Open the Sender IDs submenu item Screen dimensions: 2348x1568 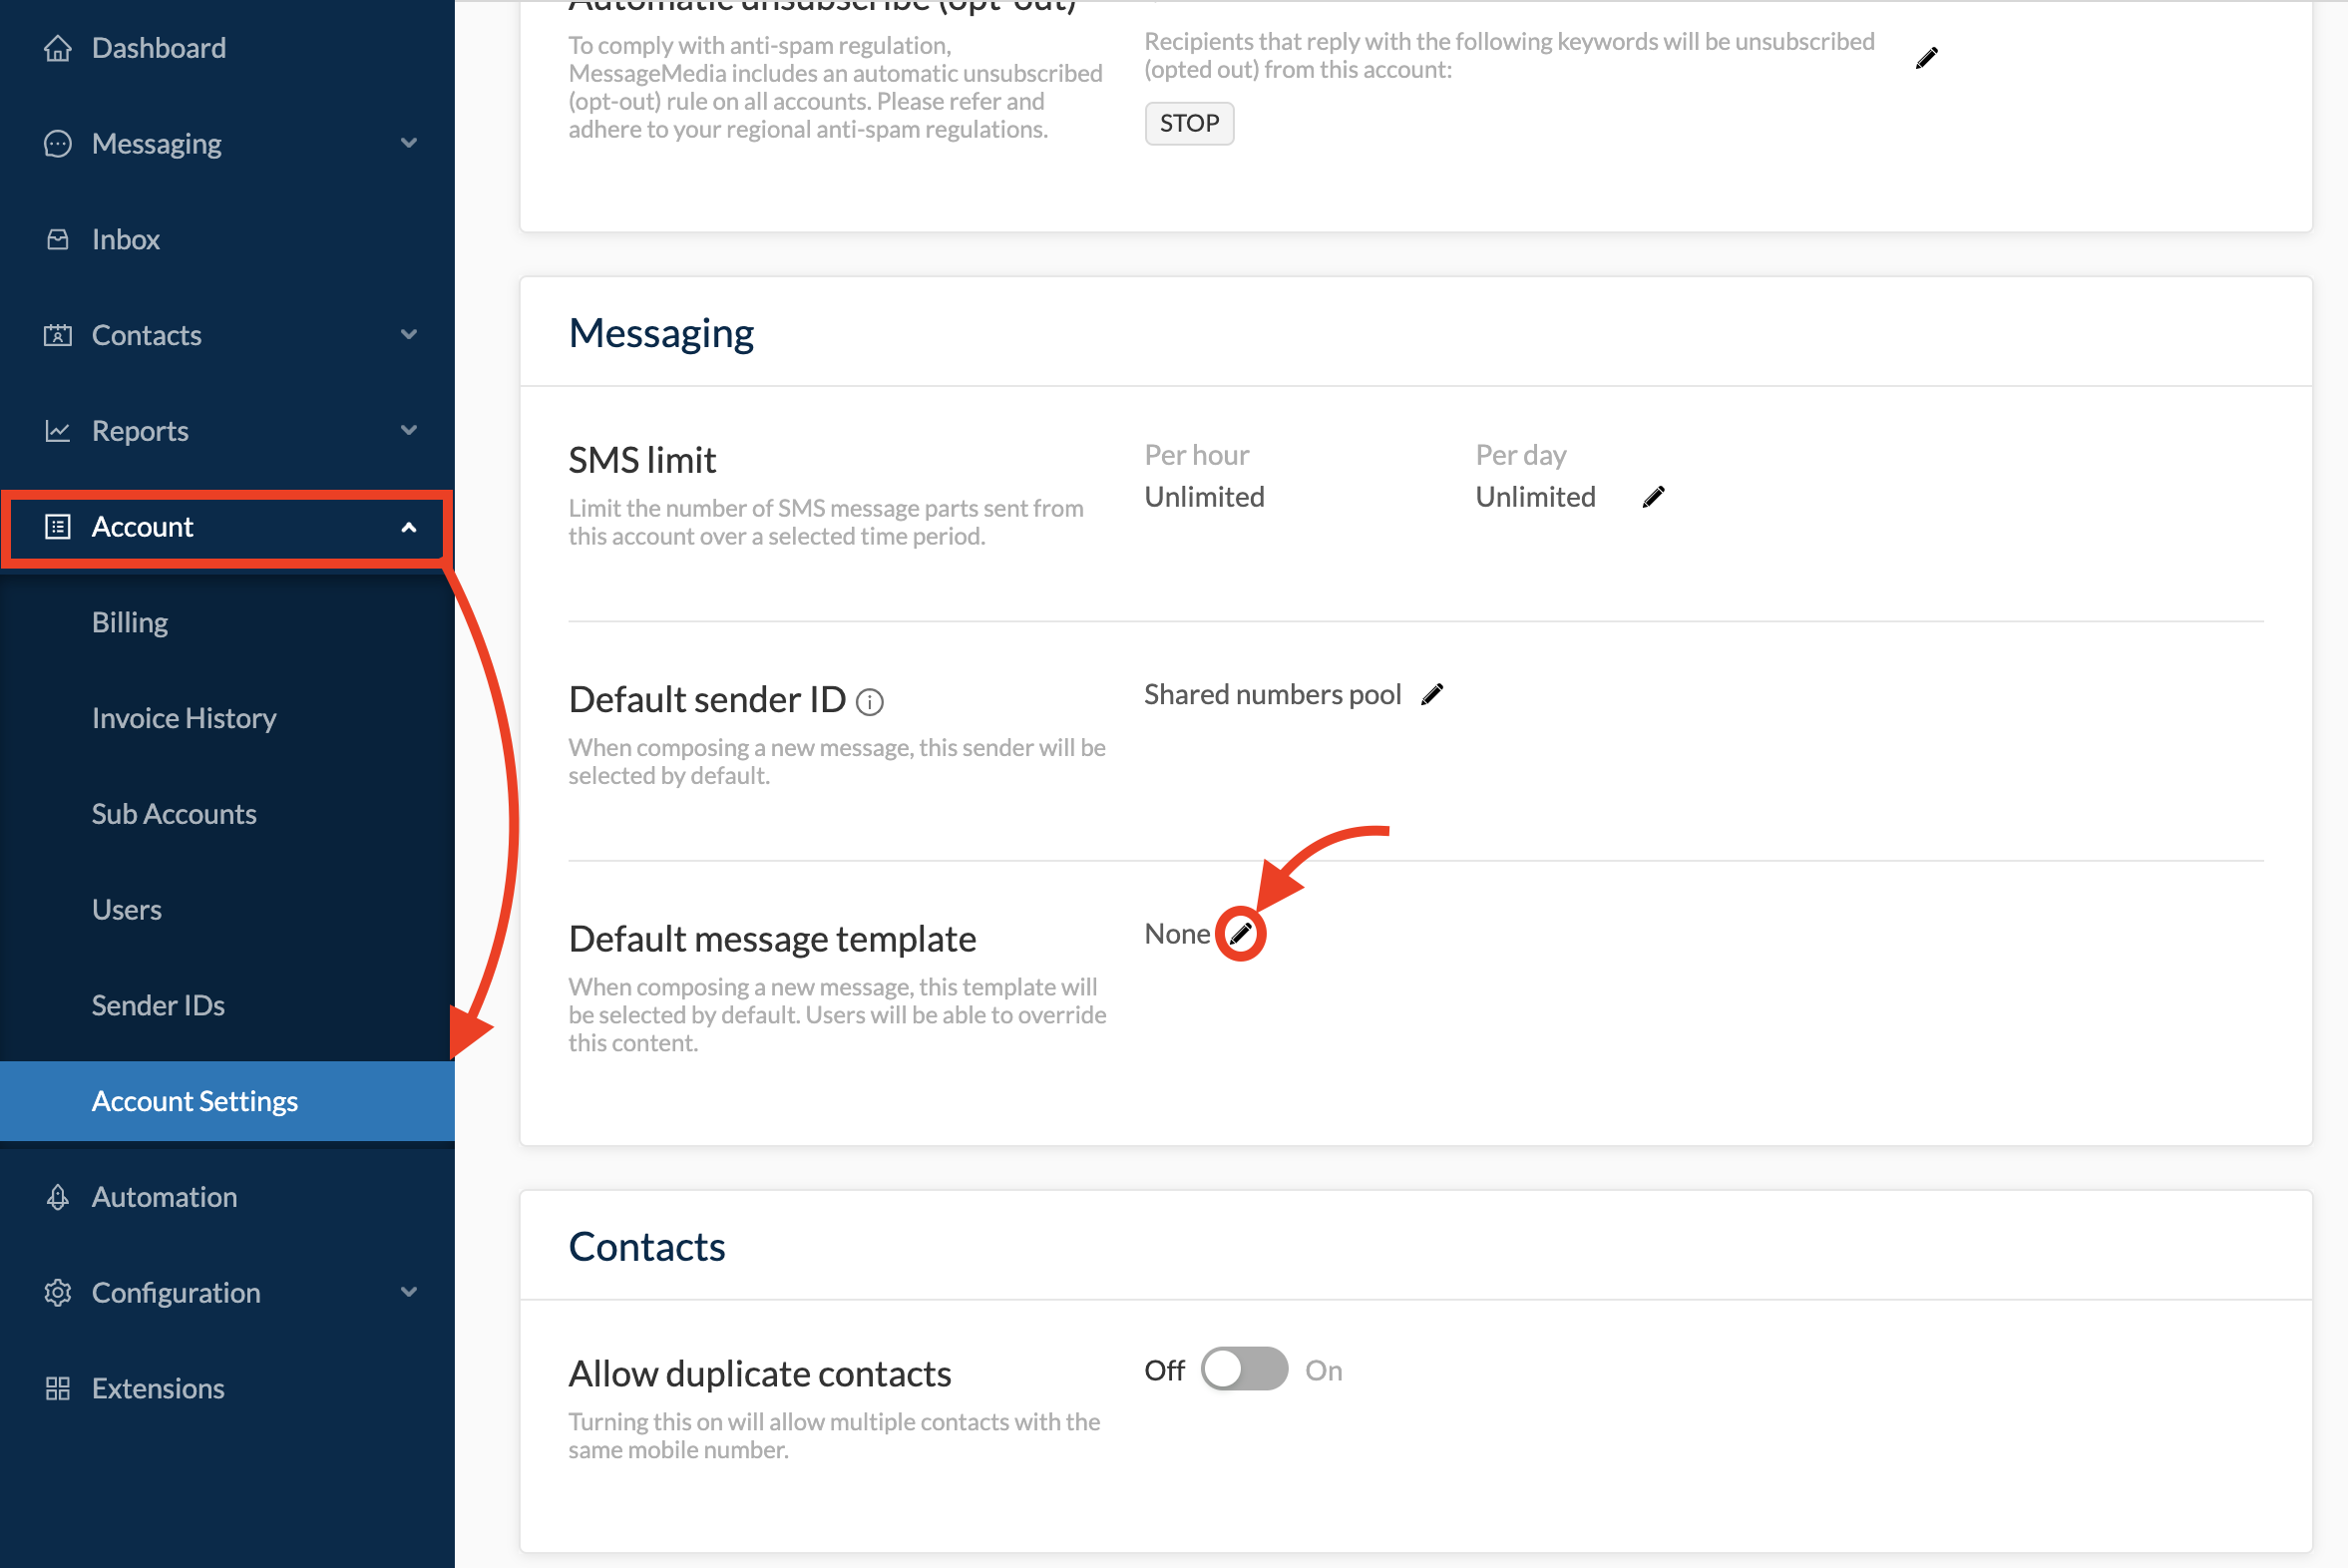click(x=158, y=1005)
